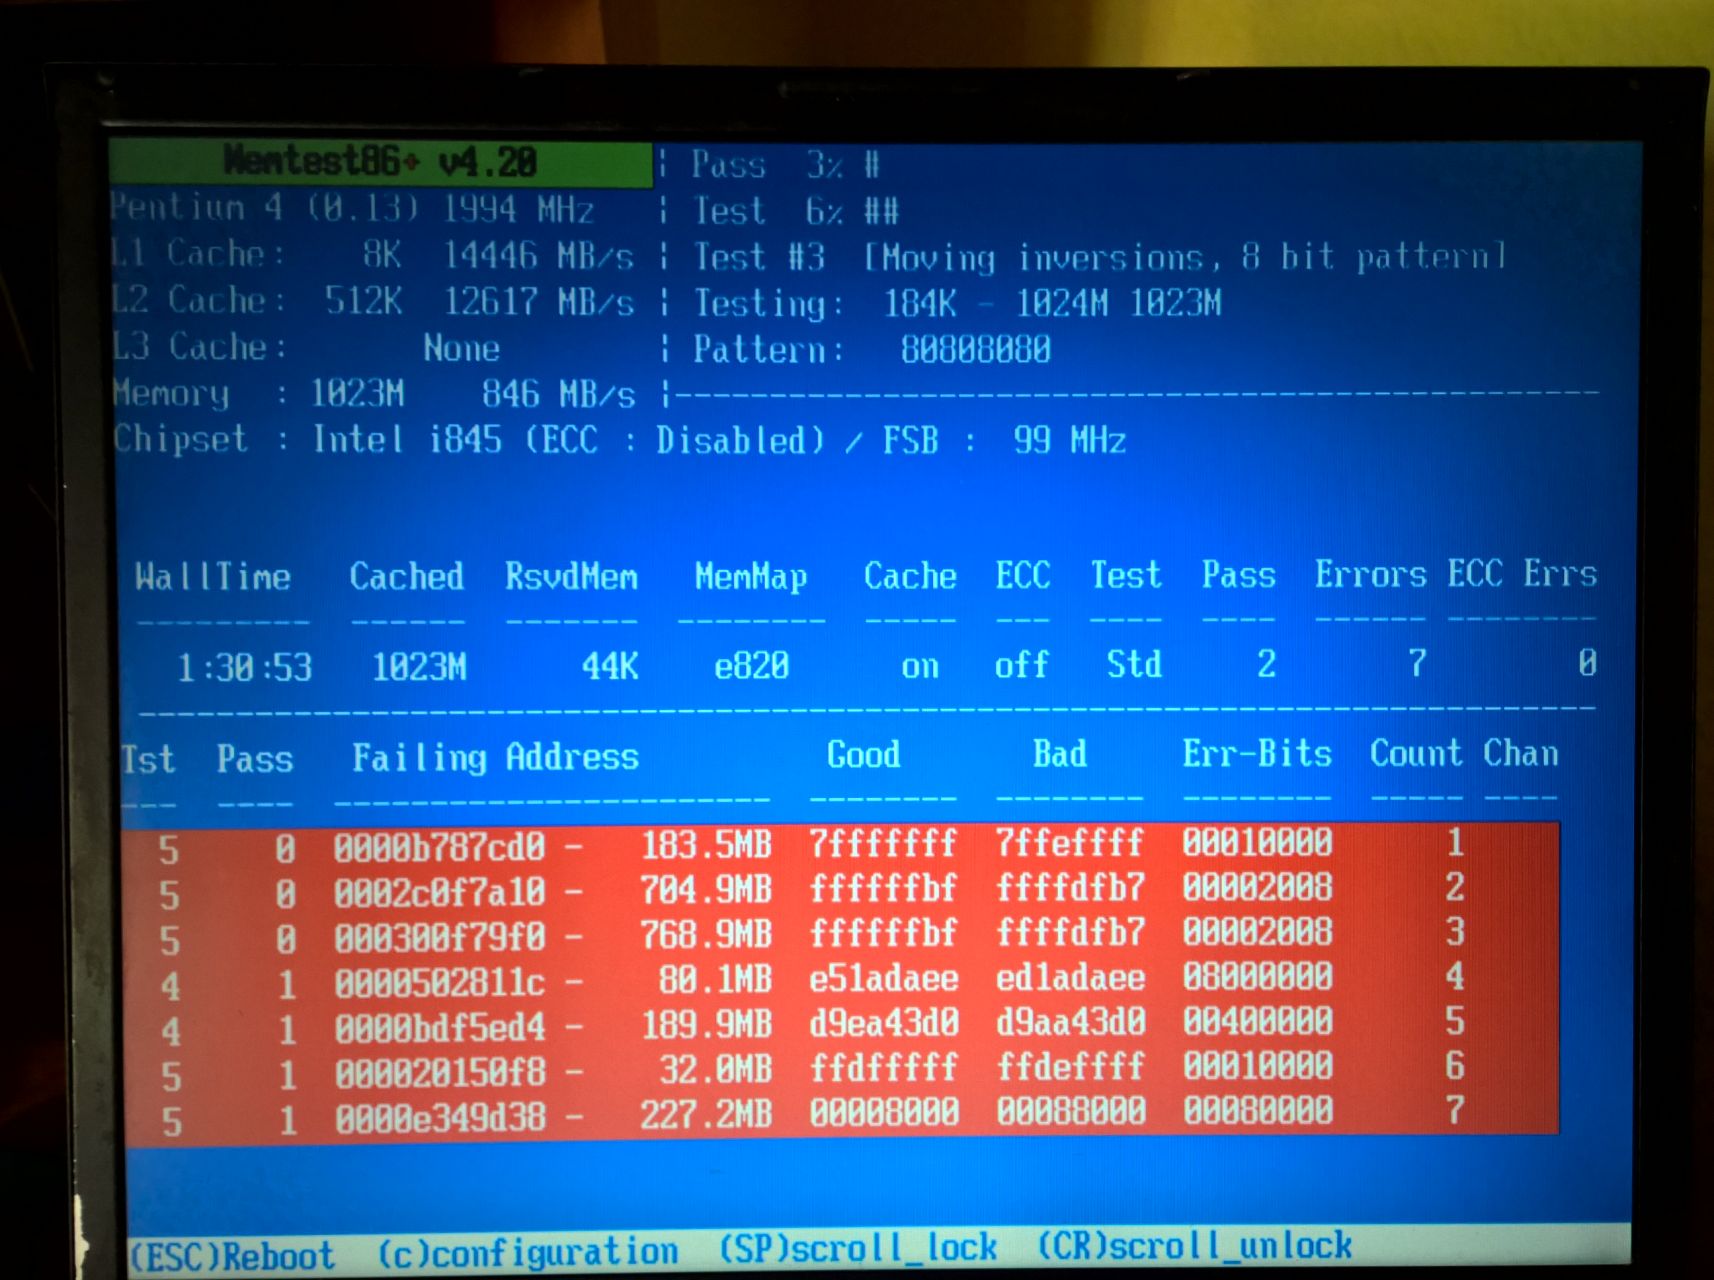
Task: Click the Pentium 4 1994 MHz line
Action: coord(352,208)
